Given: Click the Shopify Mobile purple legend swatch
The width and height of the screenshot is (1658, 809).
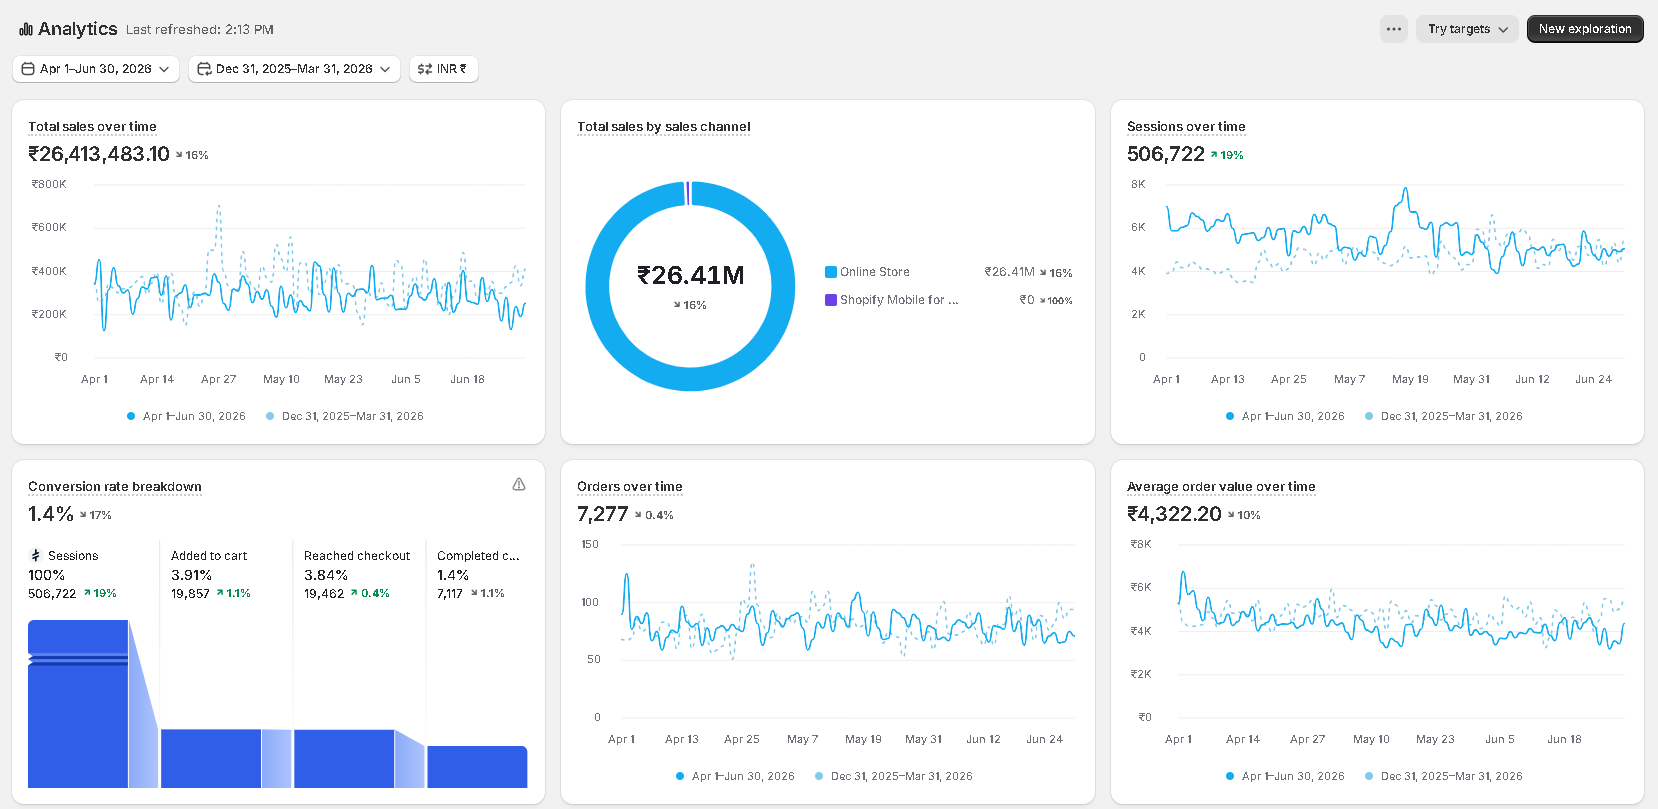Looking at the screenshot, I should tap(831, 300).
